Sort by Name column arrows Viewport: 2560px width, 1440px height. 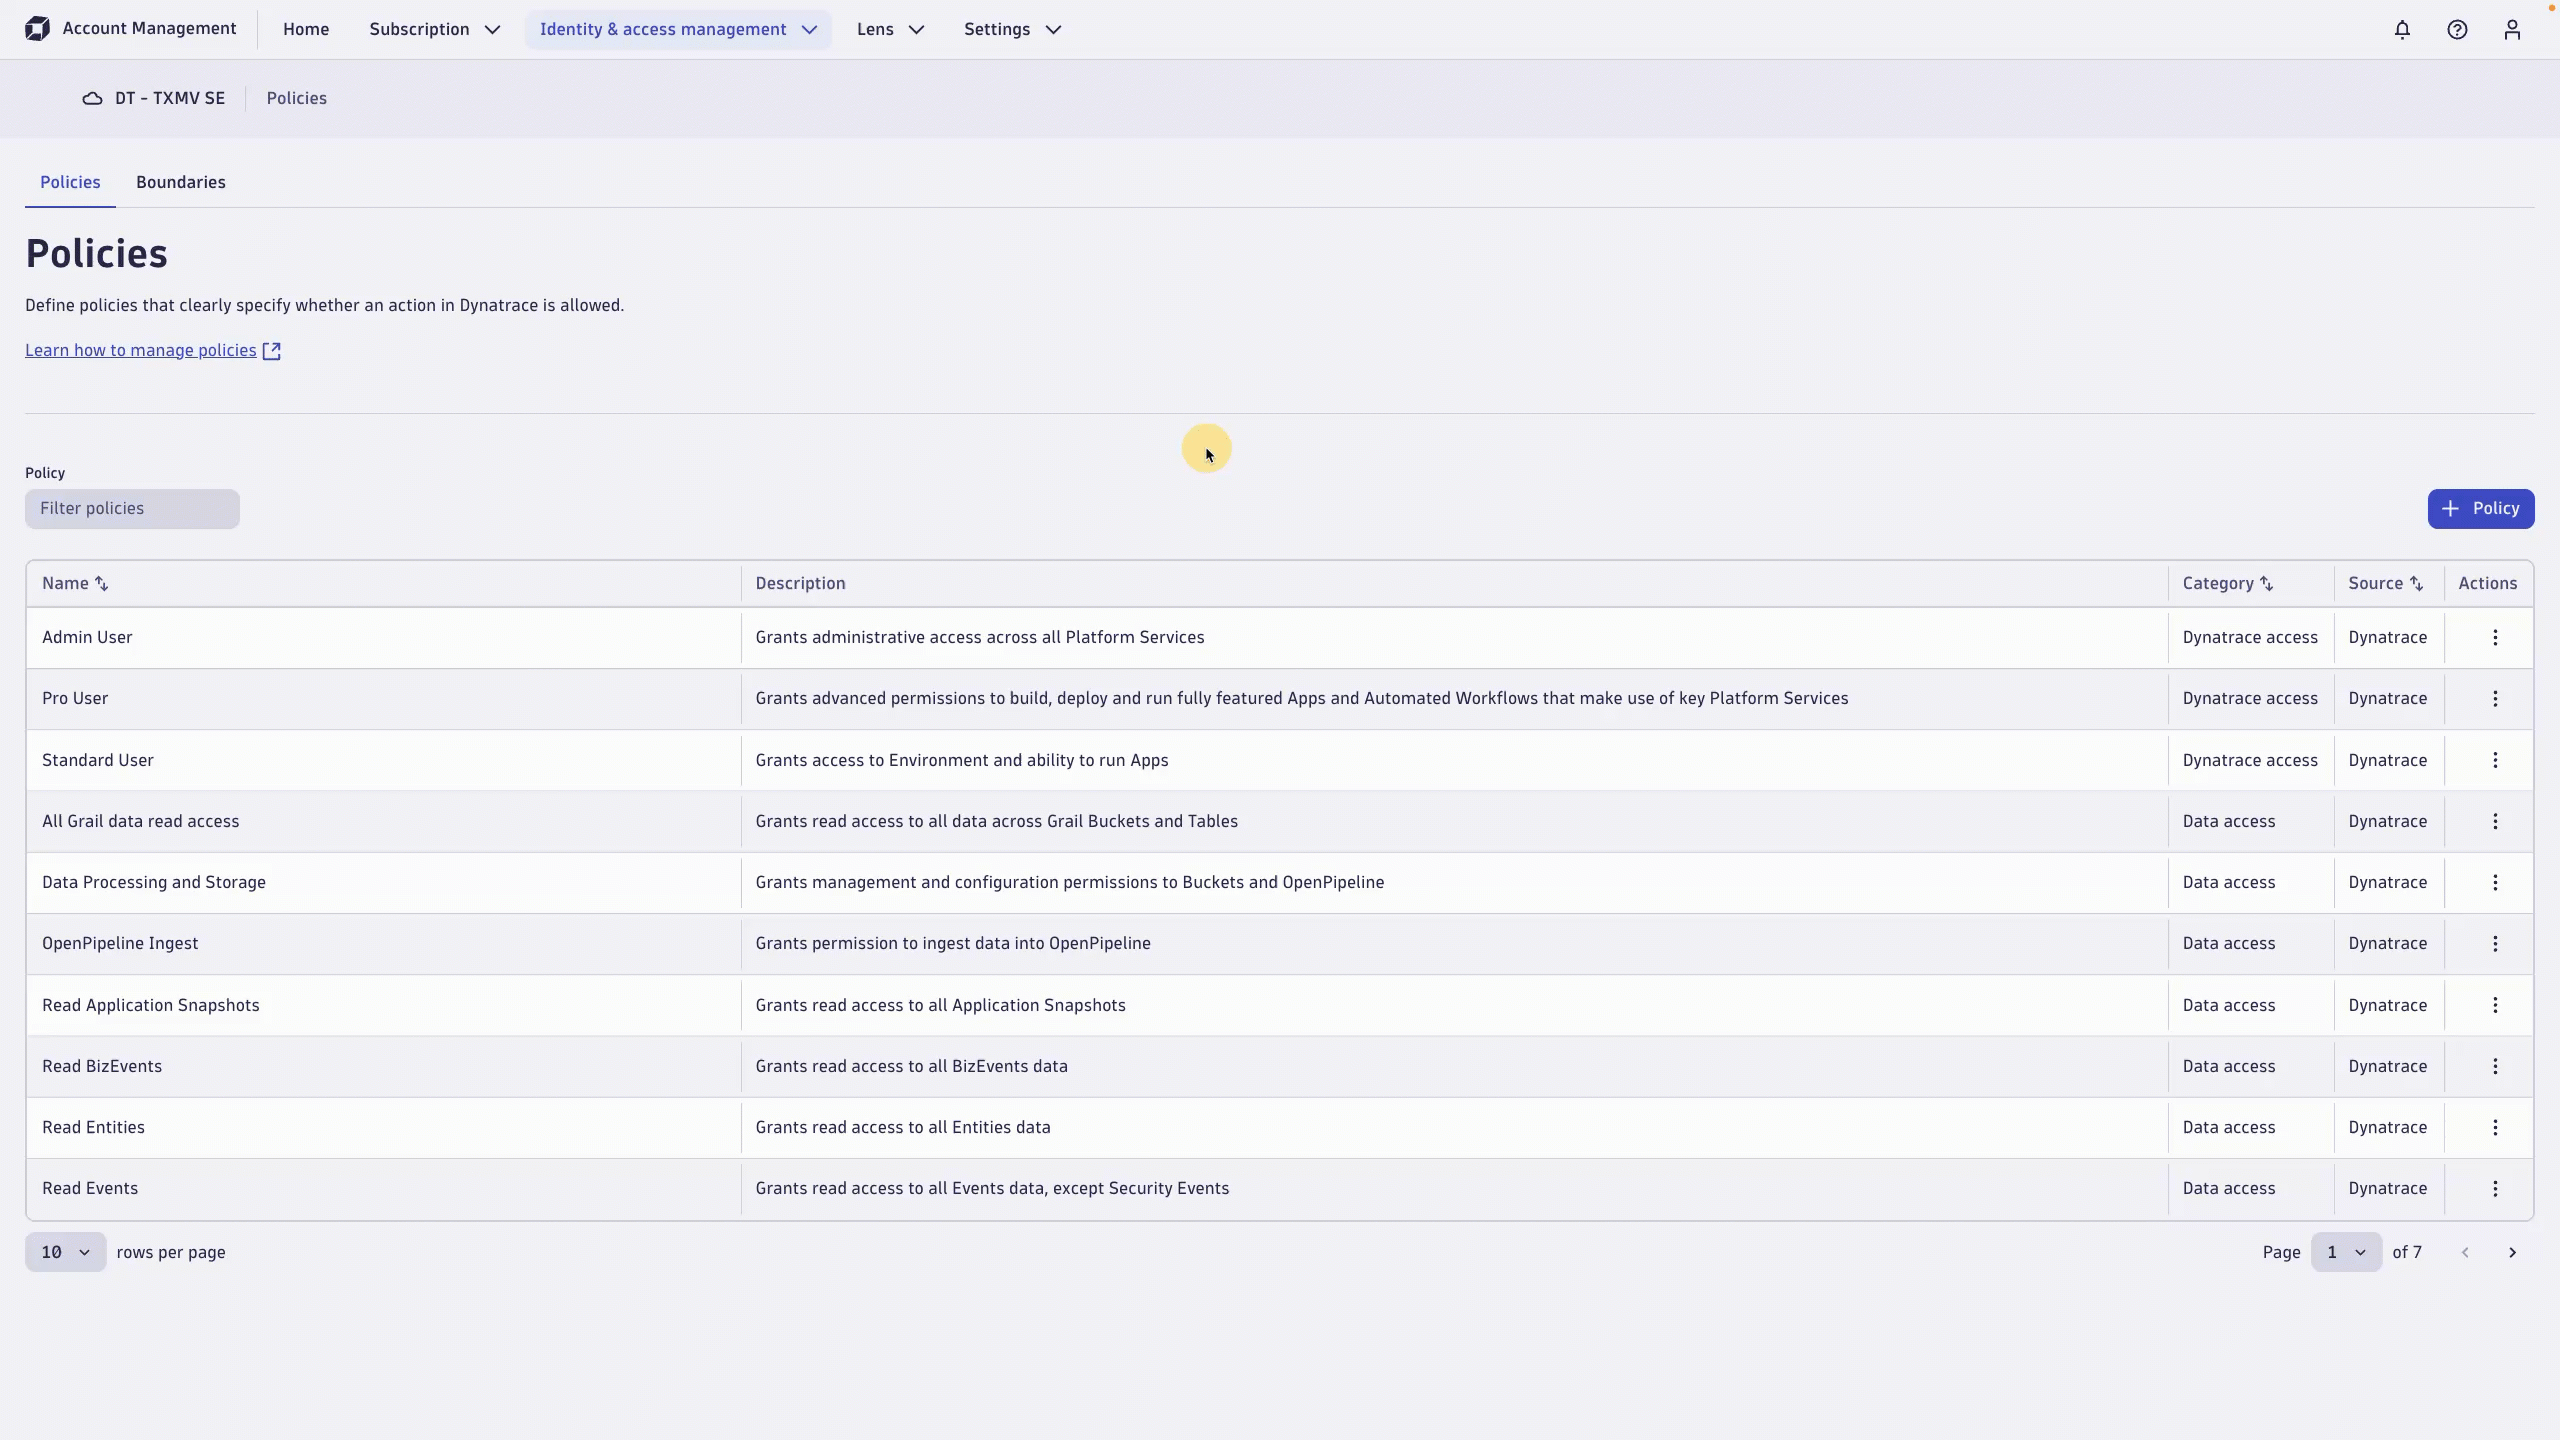tap(101, 584)
